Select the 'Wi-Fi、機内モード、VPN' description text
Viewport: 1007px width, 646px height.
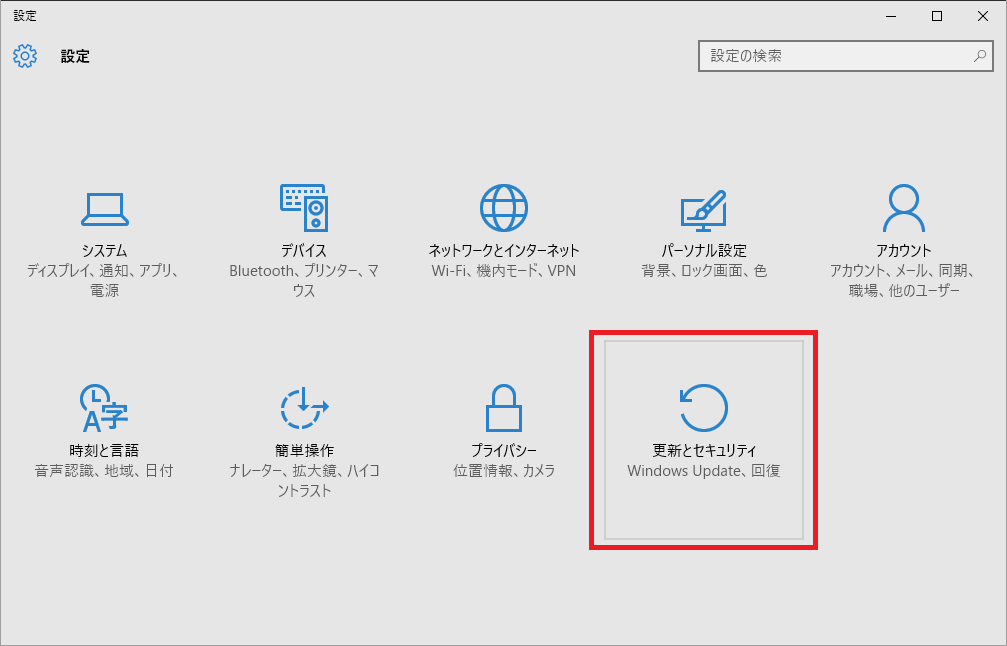pos(504,271)
